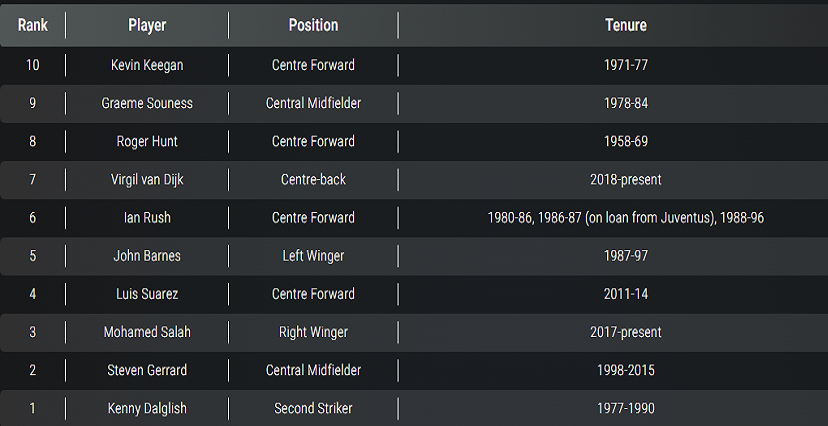Click the Position column header
The height and width of the screenshot is (426, 828).
313,25
